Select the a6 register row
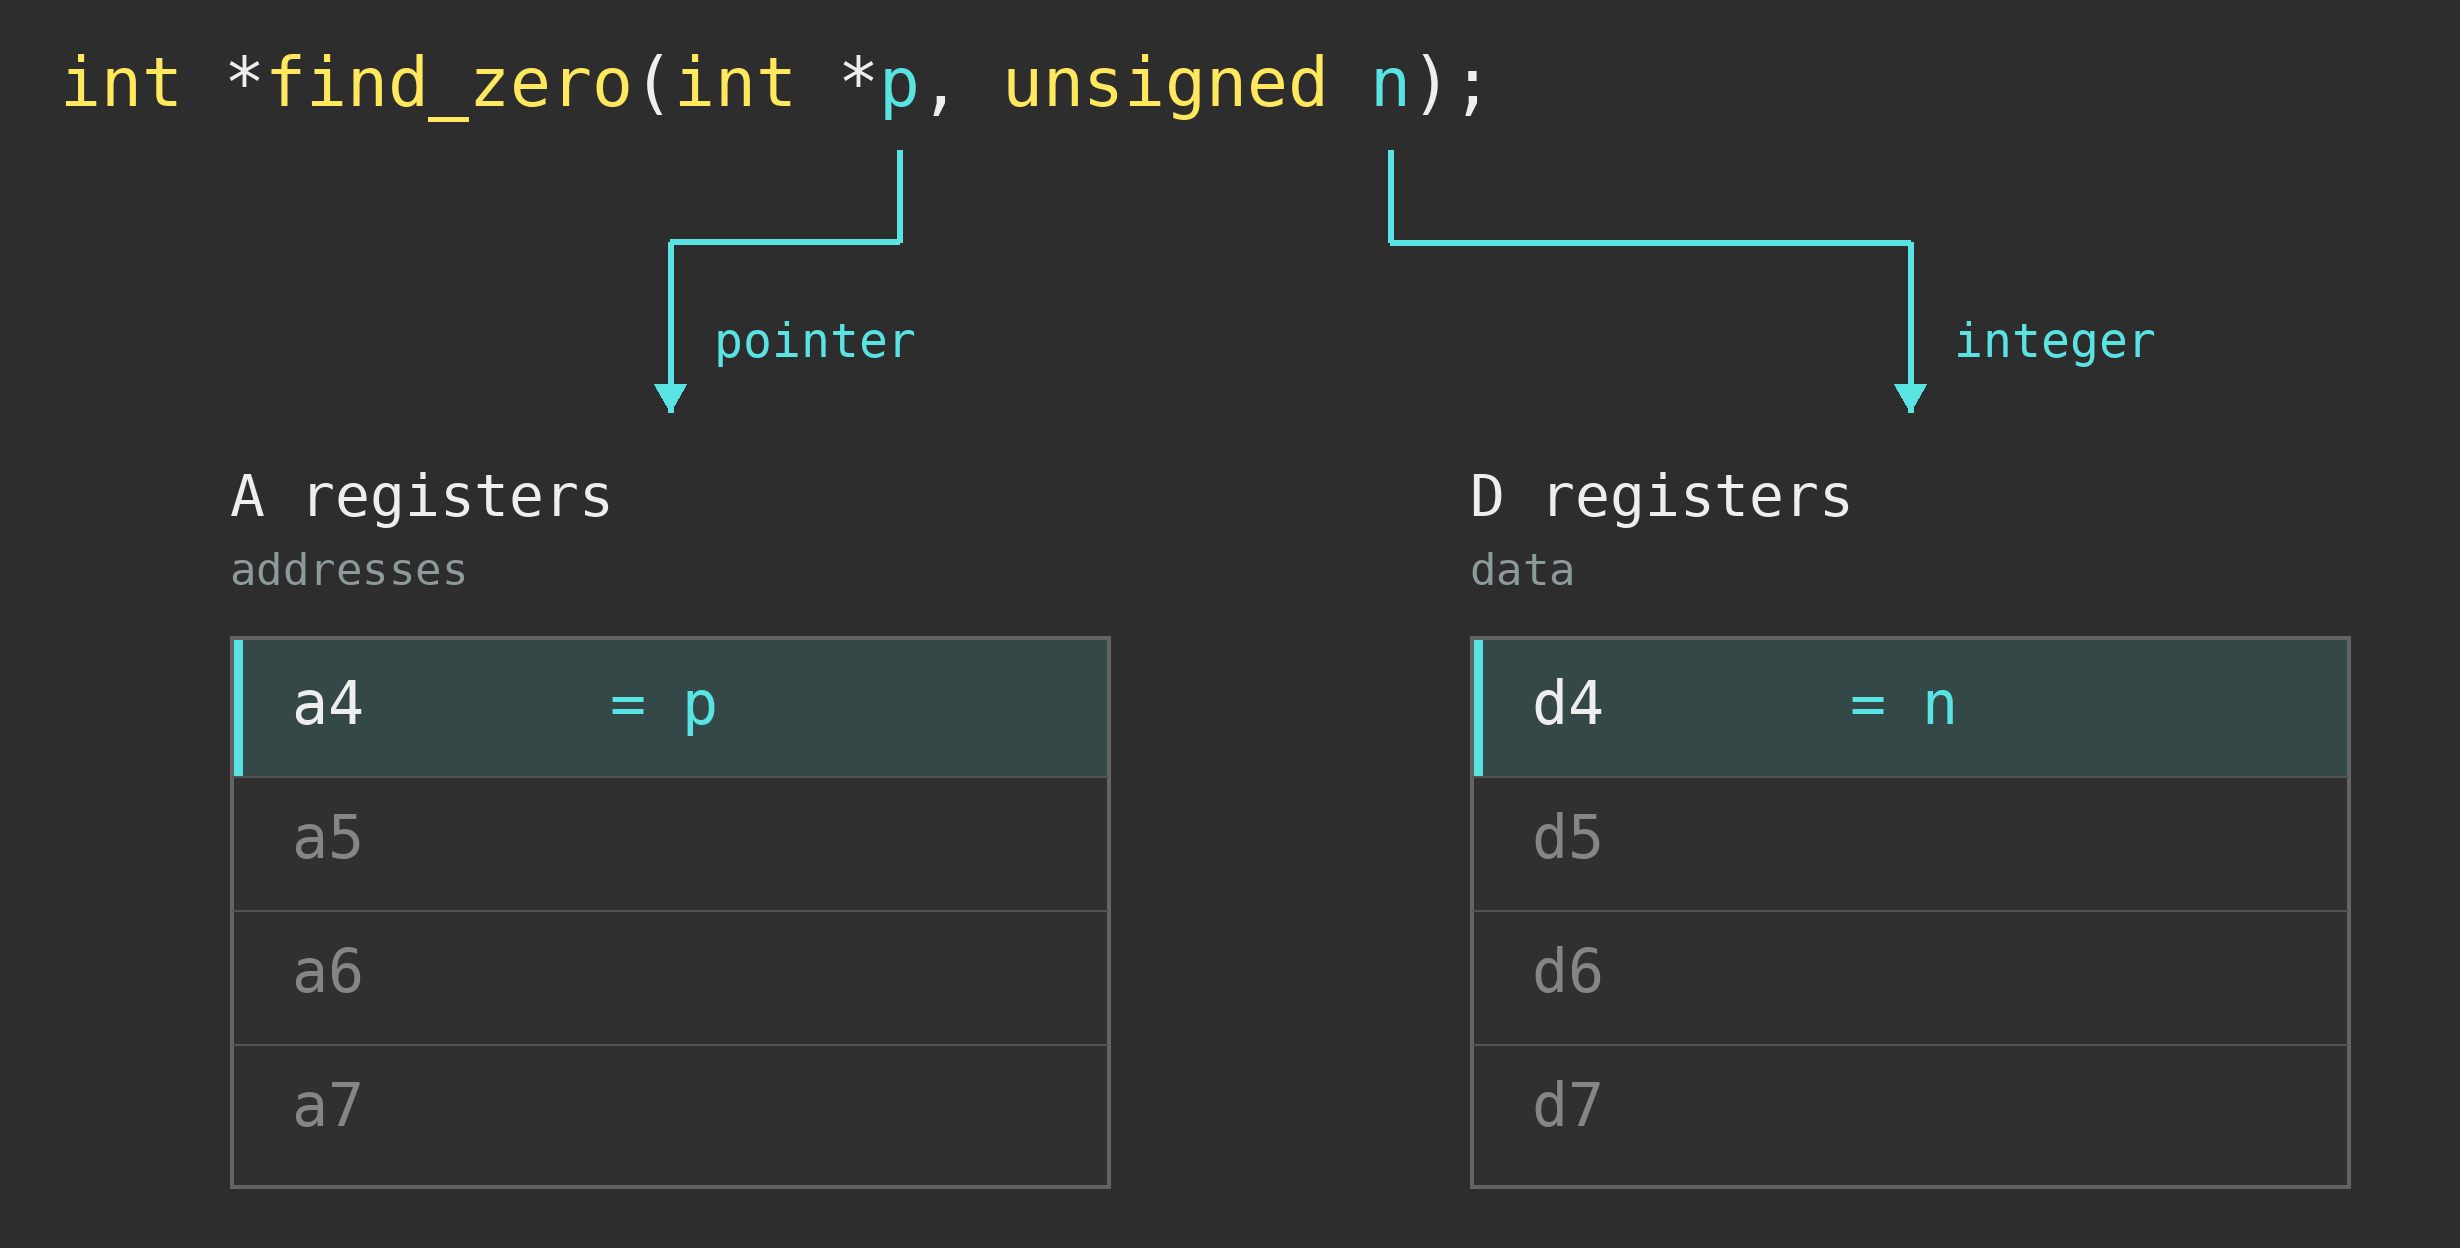Screen dimensions: 2460x1248 671,977
